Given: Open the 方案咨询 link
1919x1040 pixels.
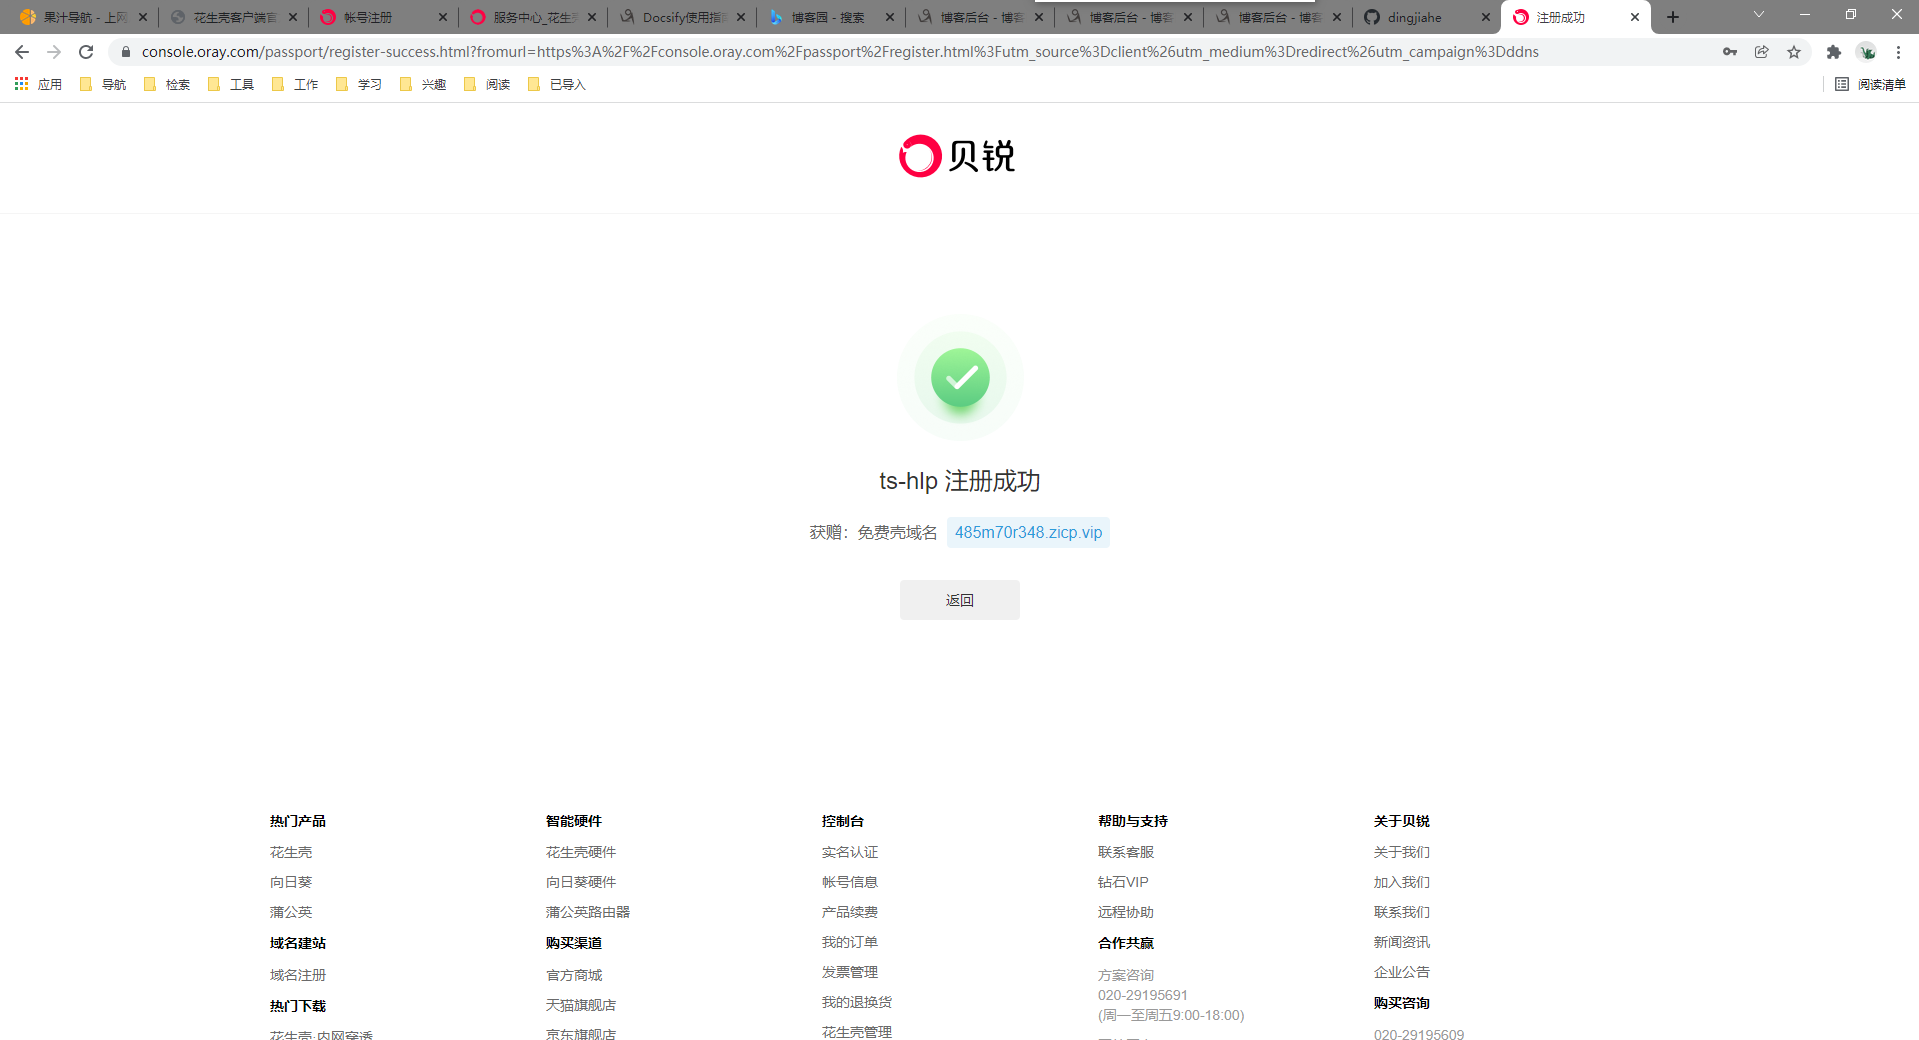Looking at the screenshot, I should [x=1126, y=975].
